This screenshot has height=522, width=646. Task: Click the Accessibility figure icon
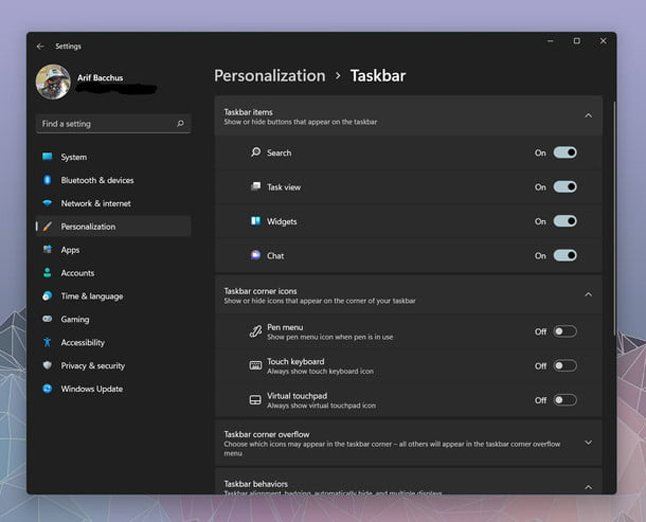[47, 342]
